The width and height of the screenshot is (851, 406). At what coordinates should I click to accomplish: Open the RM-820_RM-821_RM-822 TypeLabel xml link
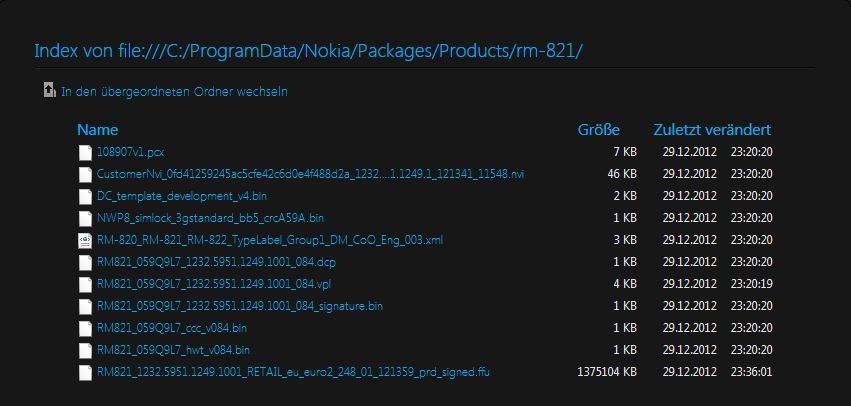coord(270,240)
